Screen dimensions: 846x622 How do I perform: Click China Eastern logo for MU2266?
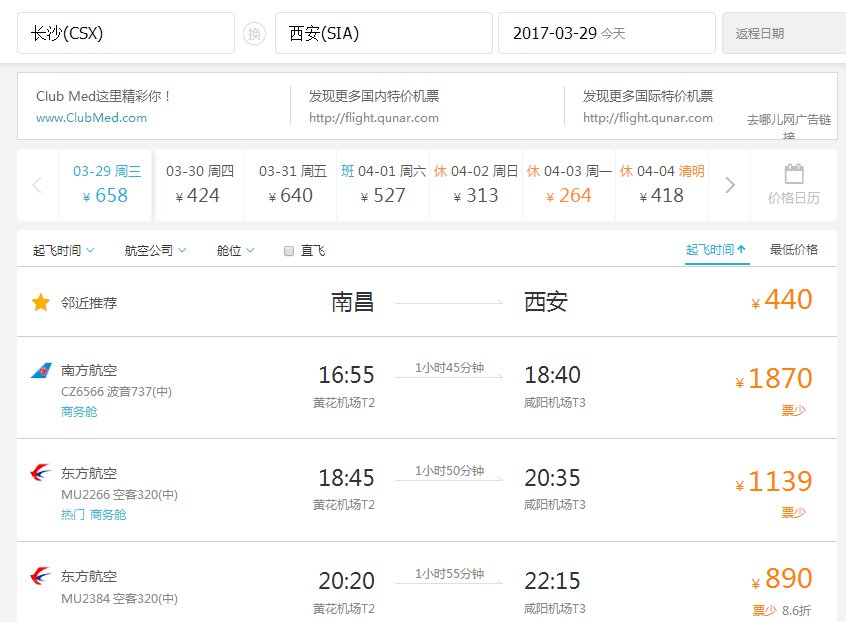tap(41, 473)
